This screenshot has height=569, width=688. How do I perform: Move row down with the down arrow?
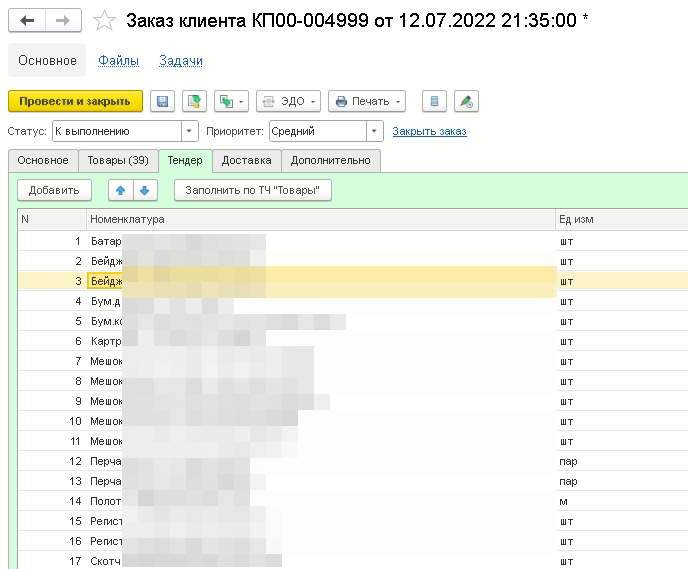tap(144, 190)
